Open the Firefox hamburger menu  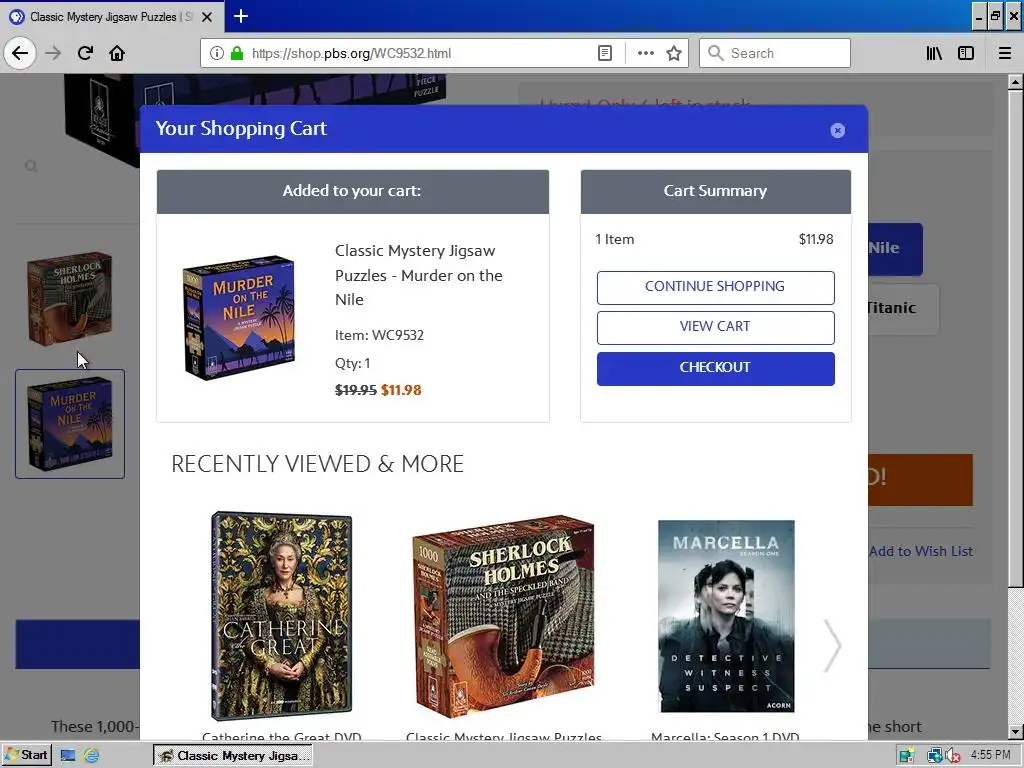coord(1004,53)
